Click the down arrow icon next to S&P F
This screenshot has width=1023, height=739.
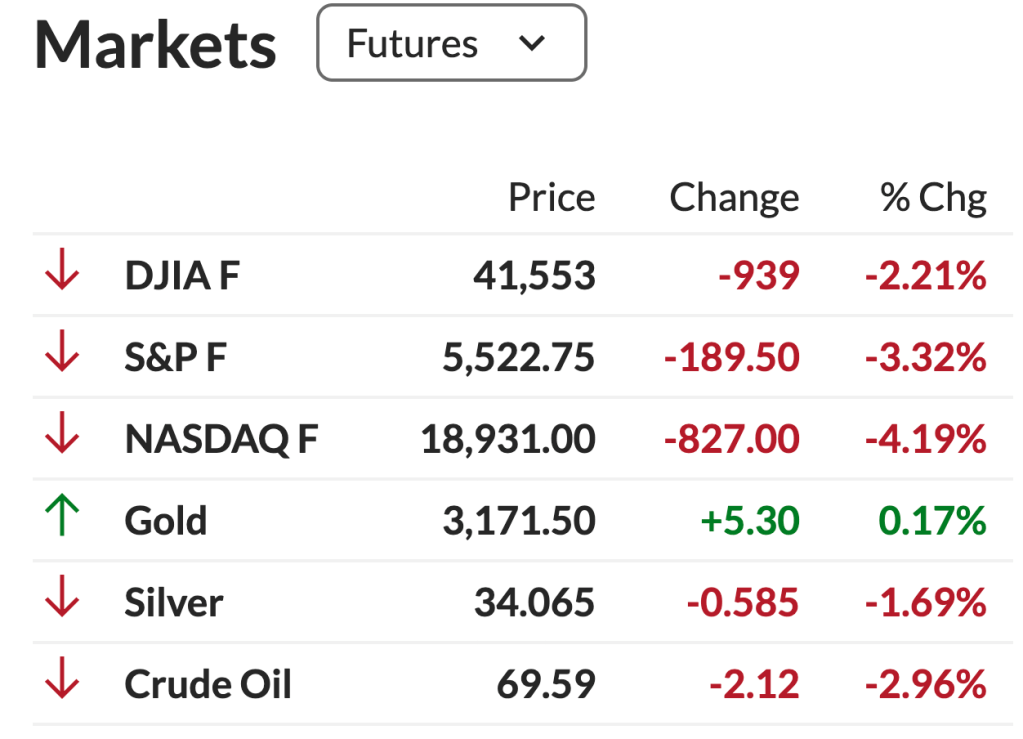[x=62, y=357]
